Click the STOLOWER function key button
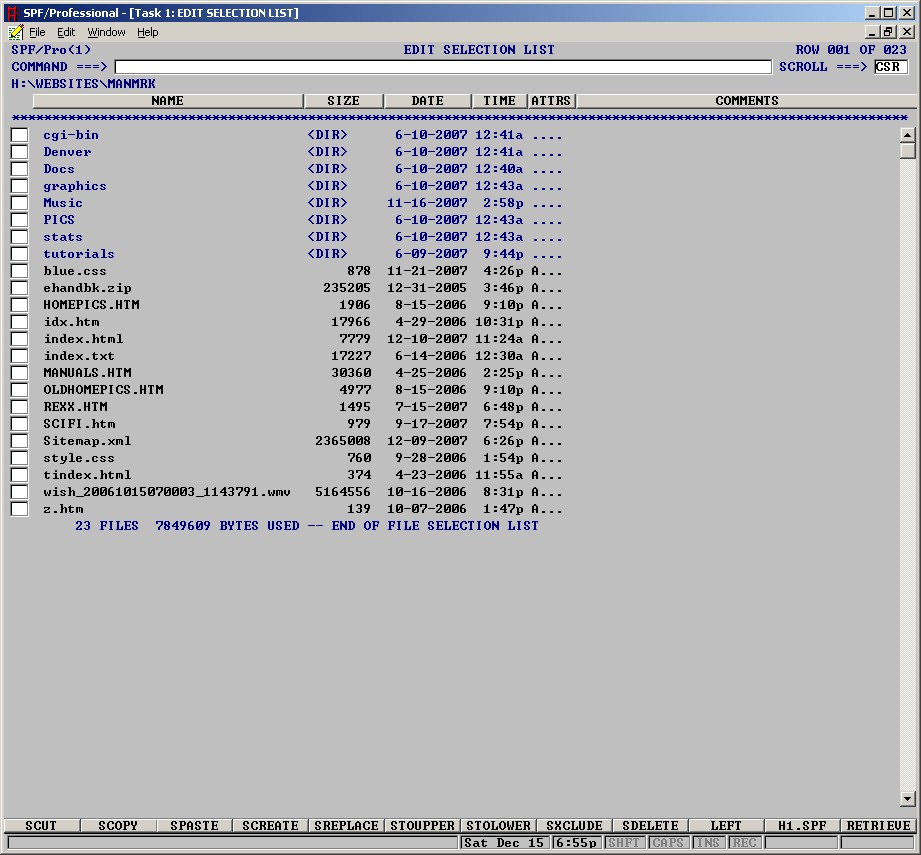The image size is (921, 855). pyautogui.click(x=498, y=826)
